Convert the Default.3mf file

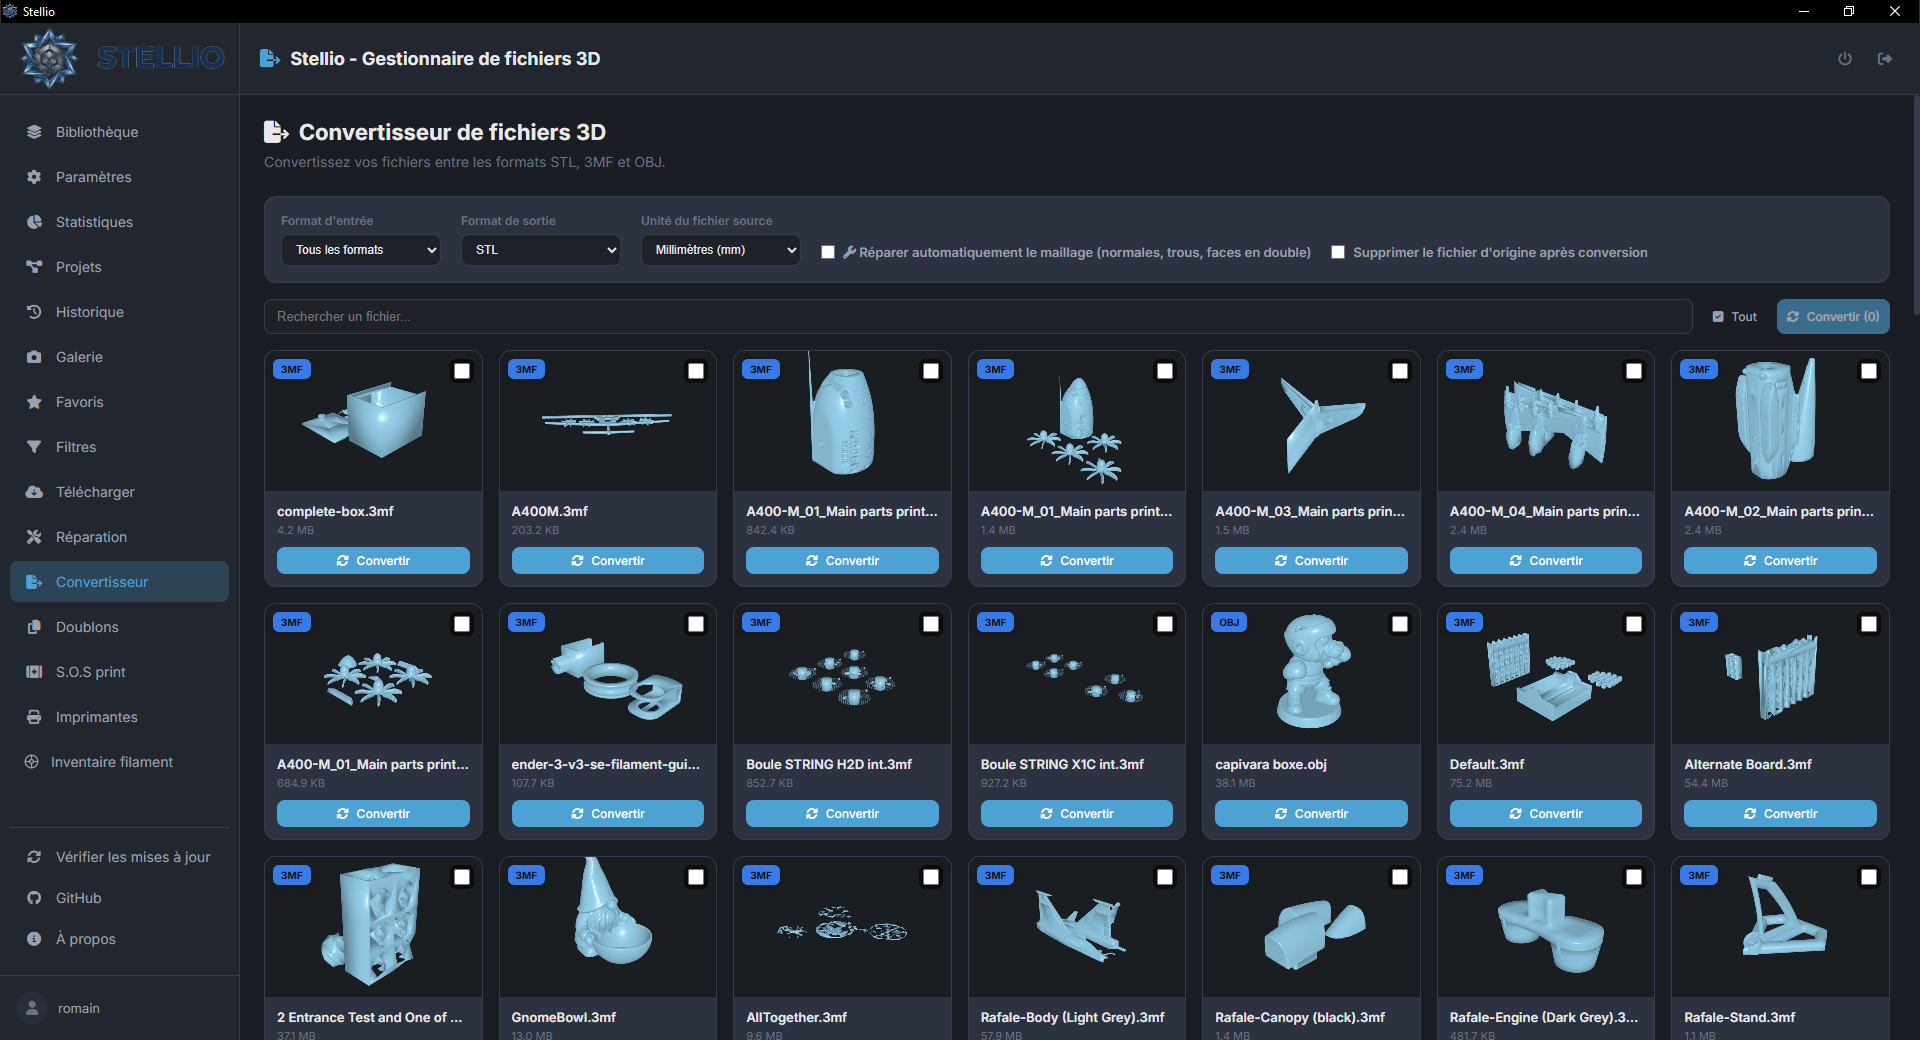(x=1546, y=814)
